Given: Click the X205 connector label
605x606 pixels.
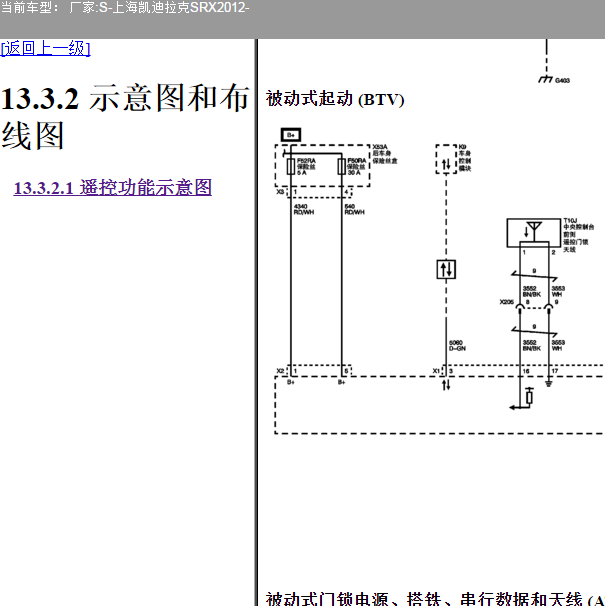Looking at the screenshot, I should click(506, 302).
